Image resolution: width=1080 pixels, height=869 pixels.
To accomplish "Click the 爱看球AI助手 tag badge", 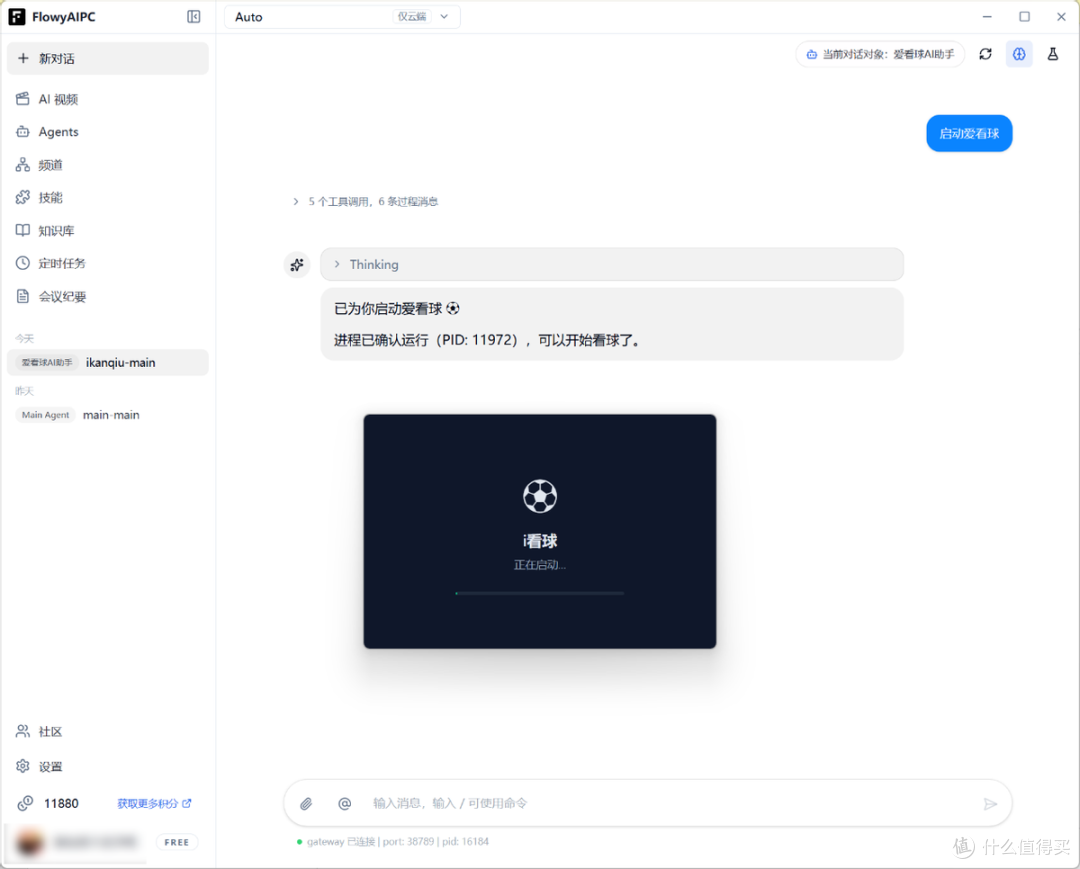I will pos(47,363).
